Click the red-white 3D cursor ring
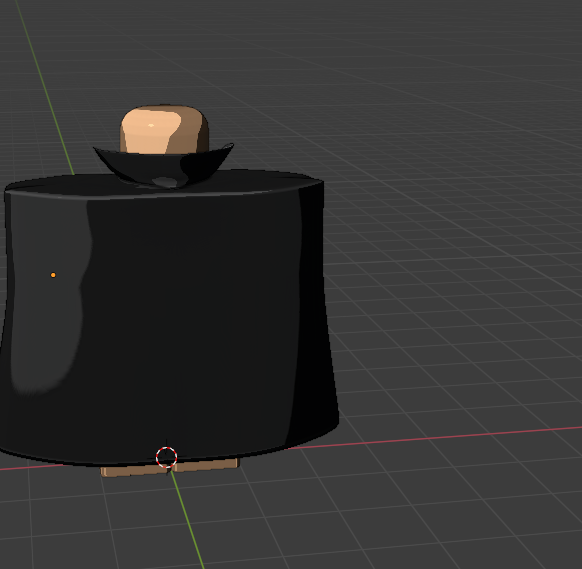The image size is (582, 569). pos(166,457)
